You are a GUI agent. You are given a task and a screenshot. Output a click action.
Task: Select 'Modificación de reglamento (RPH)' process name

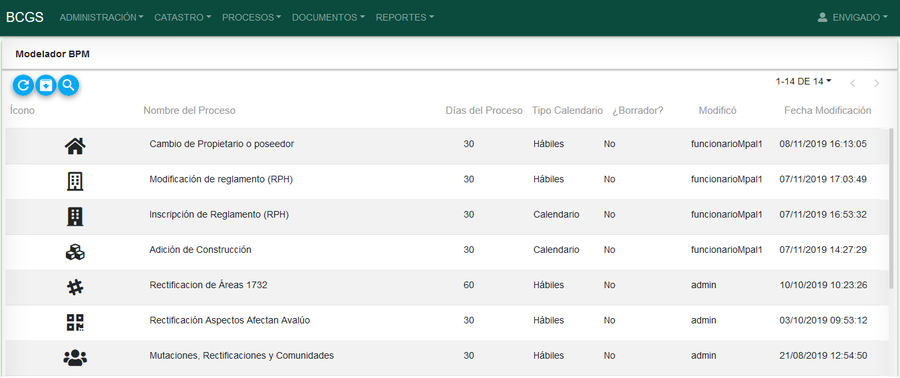click(222, 180)
